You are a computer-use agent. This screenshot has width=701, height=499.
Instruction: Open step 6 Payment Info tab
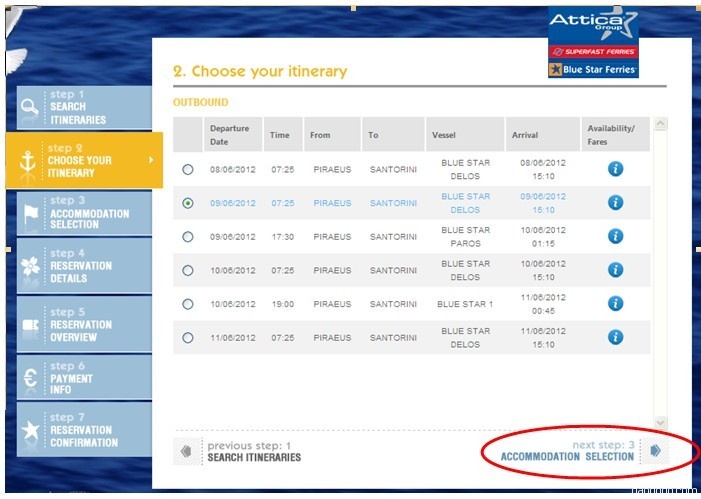click(84, 377)
